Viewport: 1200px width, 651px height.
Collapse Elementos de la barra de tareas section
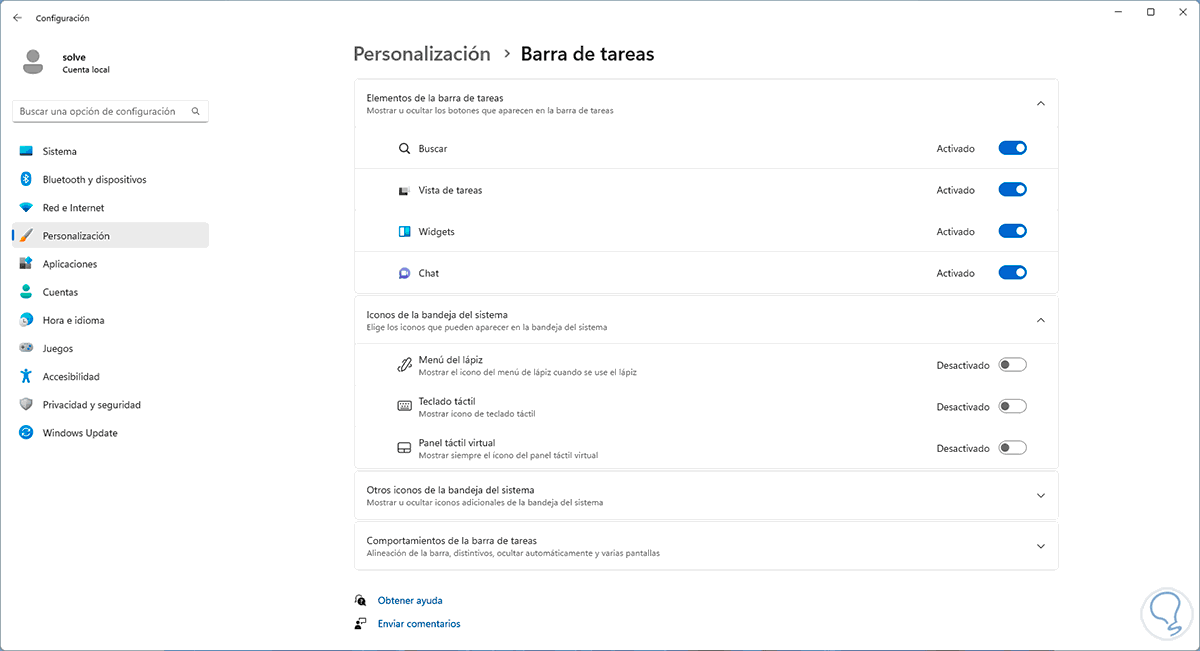pos(1040,104)
